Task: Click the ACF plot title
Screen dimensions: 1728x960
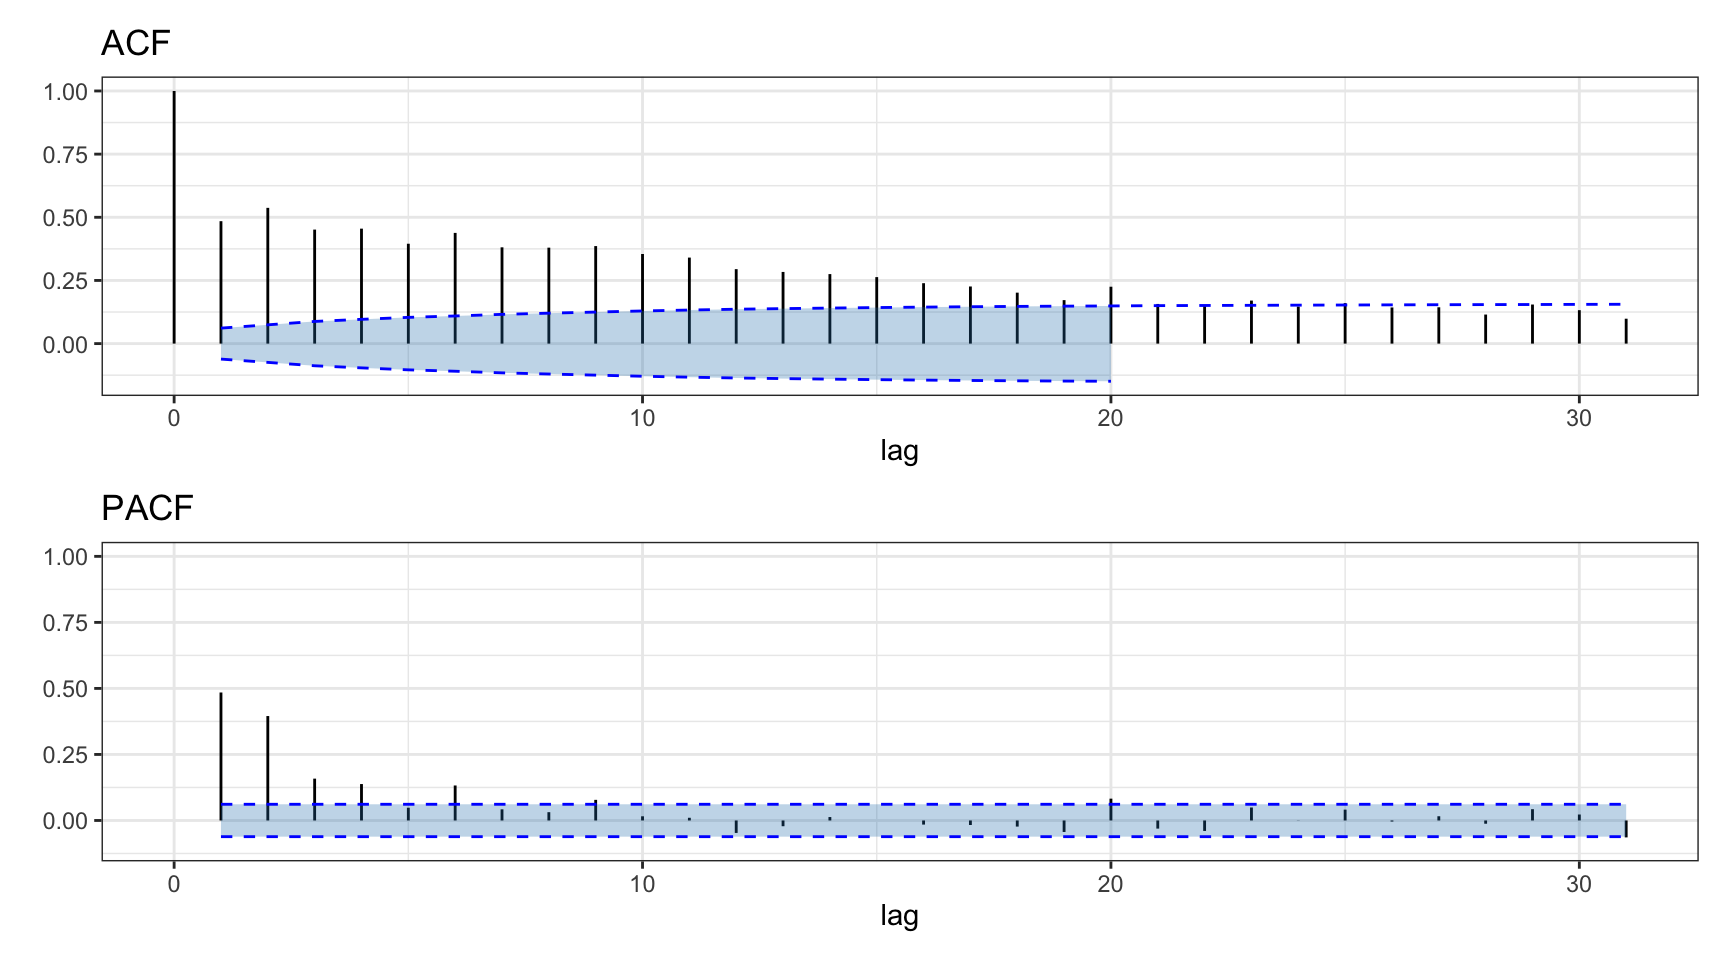Action: (135, 40)
